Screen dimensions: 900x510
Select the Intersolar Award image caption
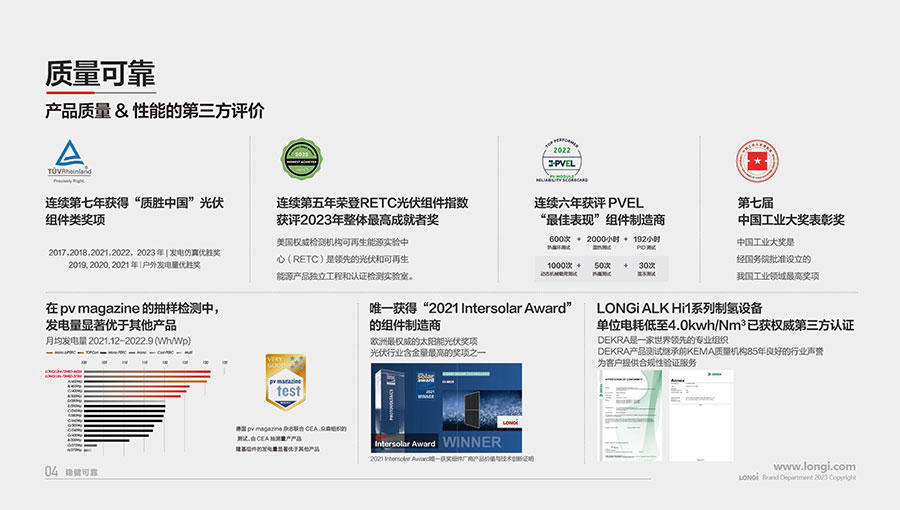(452, 459)
